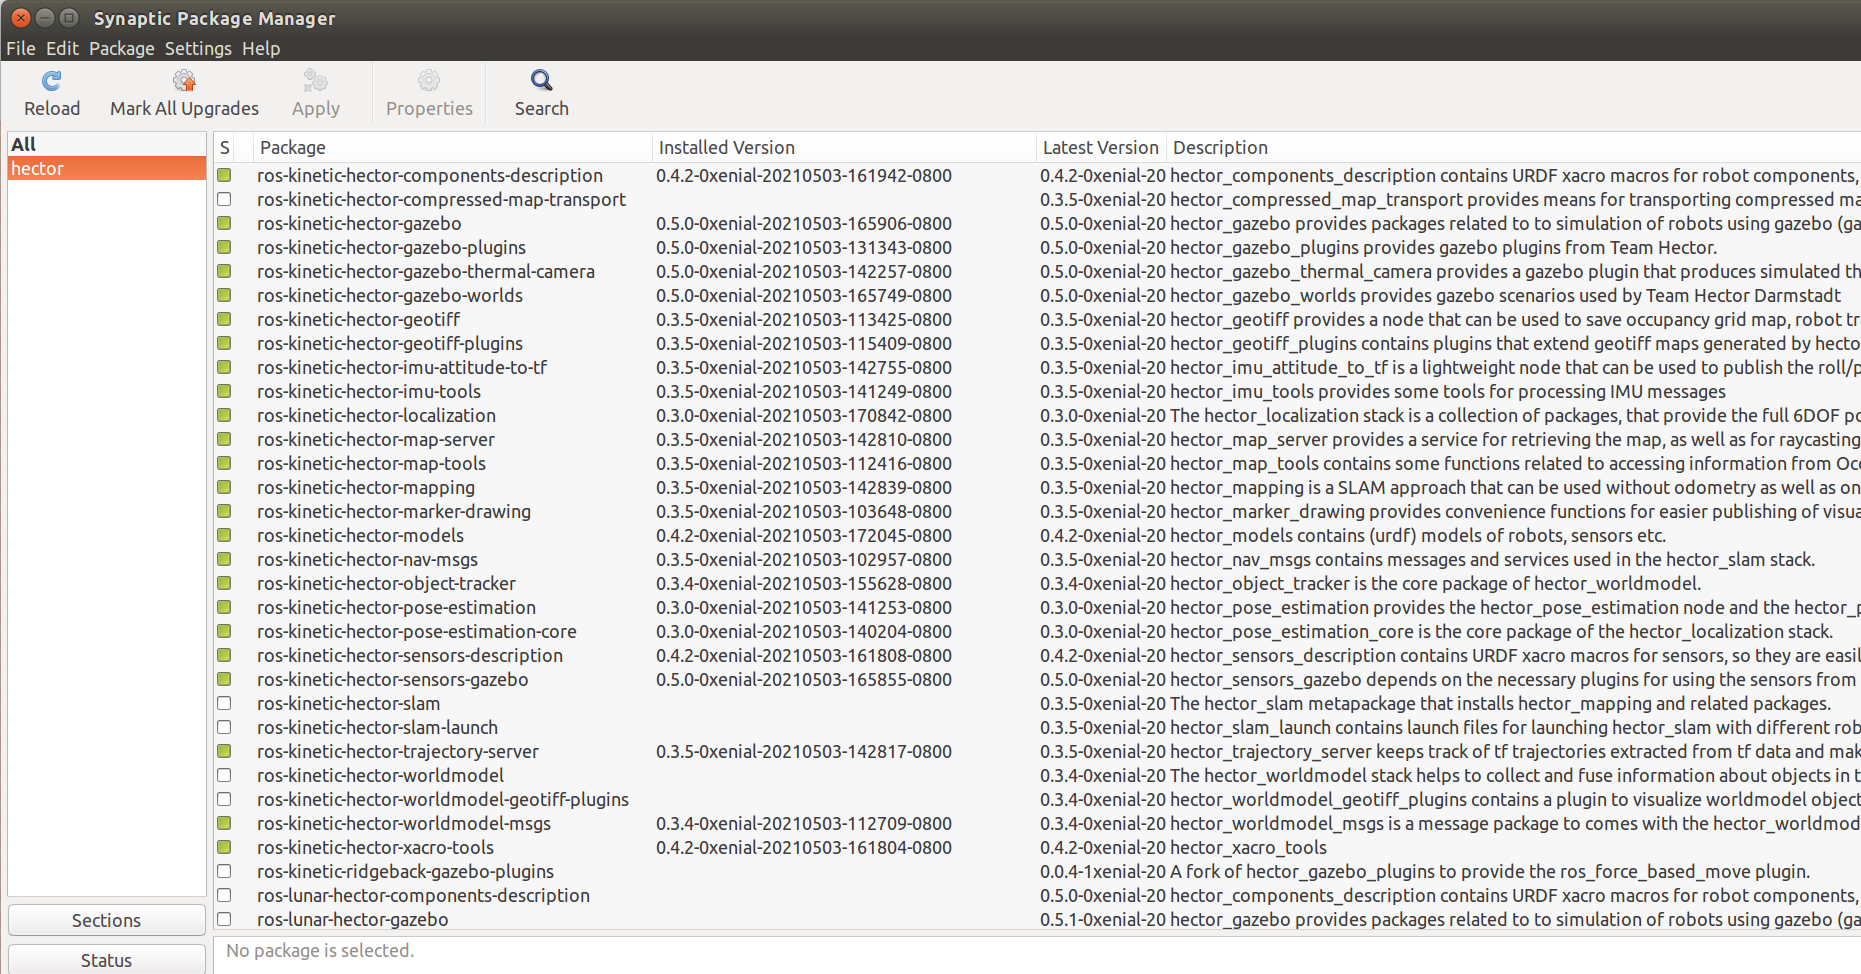Select package ros-kinetic-hector-marker-drawing
1861x974 pixels.
[394, 511]
